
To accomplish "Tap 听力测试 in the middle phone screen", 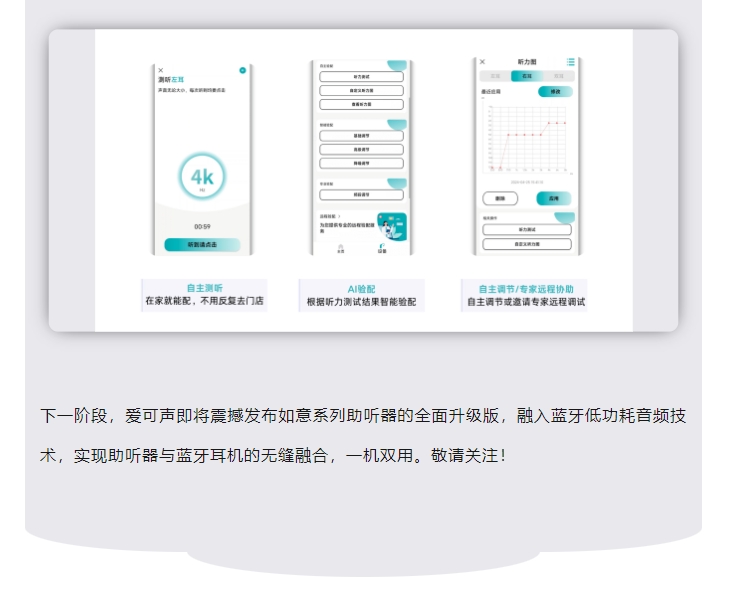I will click(361, 77).
